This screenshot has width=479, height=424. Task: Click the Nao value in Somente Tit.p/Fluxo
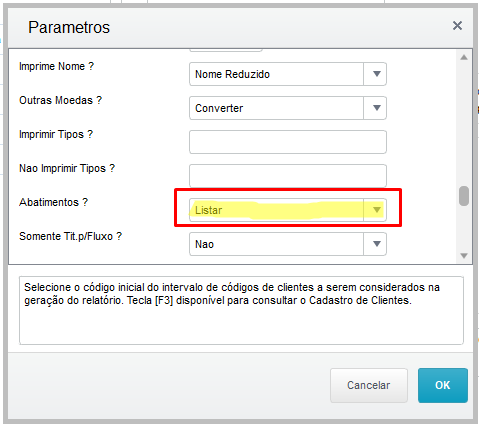pos(204,244)
